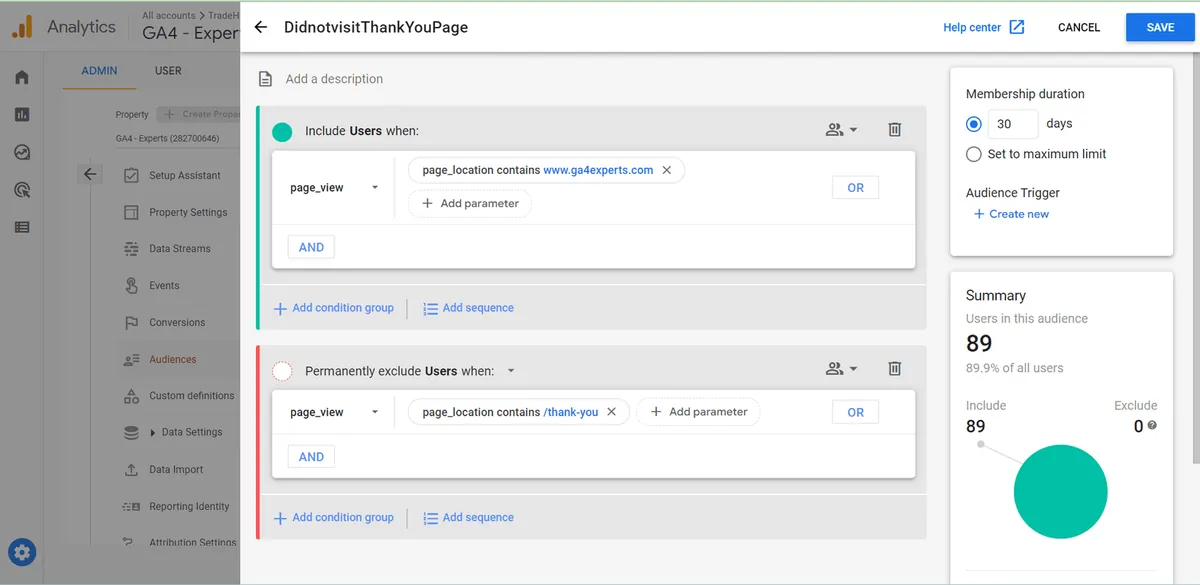Viewport: 1200px width, 585px height.
Task: Click Add parameter next to /thank-you filter
Action: pyautogui.click(x=698, y=412)
